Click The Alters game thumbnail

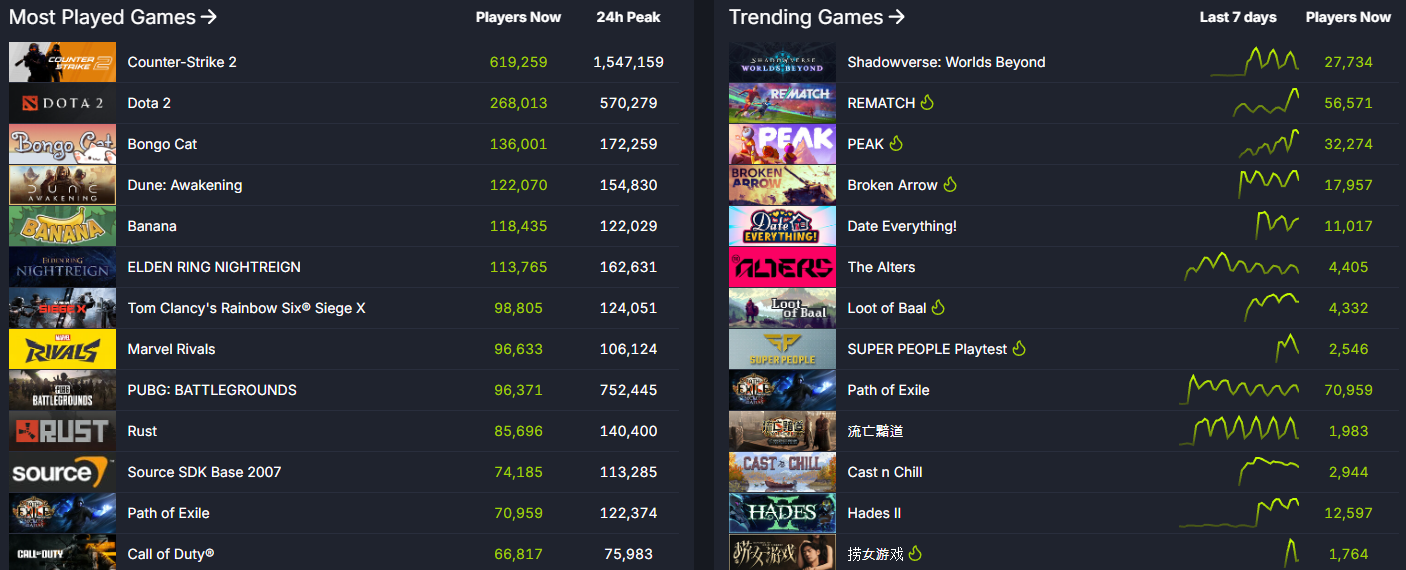pyautogui.click(x=782, y=267)
